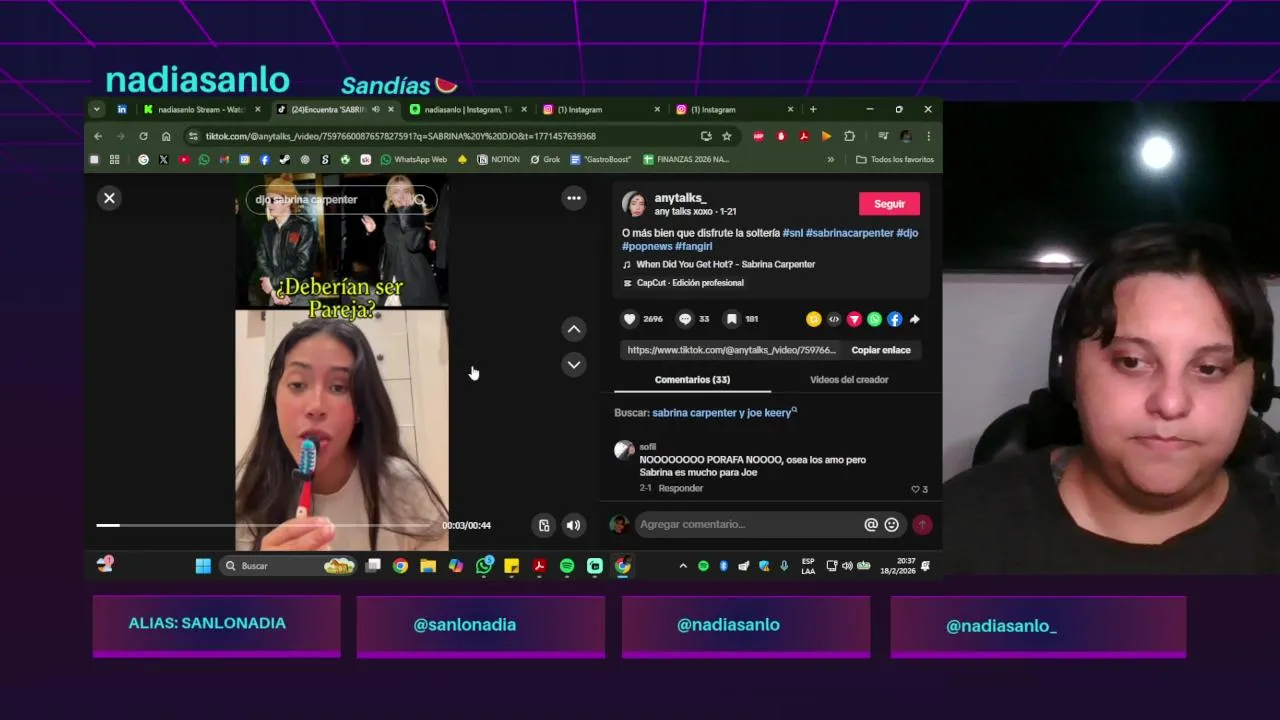1280x720 pixels.
Task: Repost video with yellow repost icon
Action: tap(814, 319)
